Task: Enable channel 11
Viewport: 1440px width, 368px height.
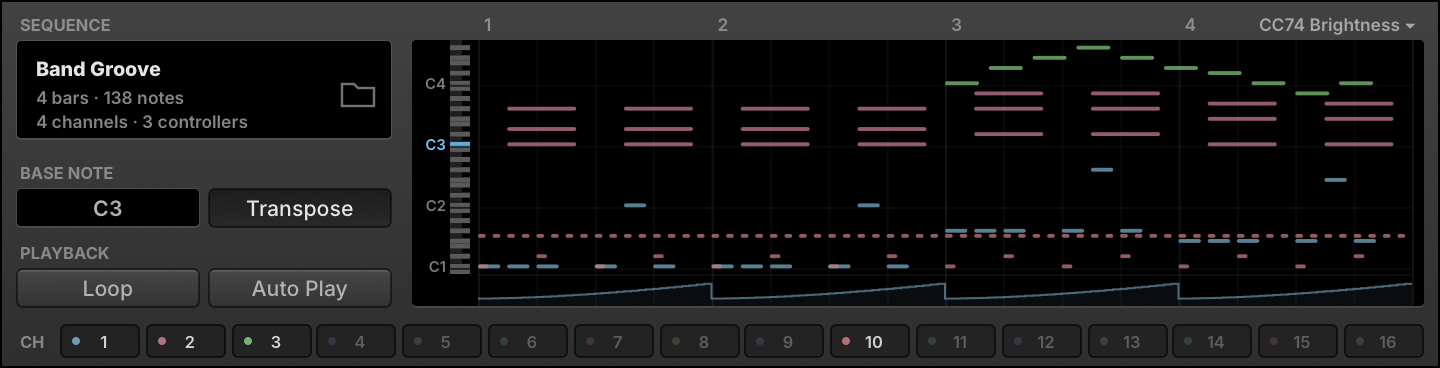Action: 956,341
